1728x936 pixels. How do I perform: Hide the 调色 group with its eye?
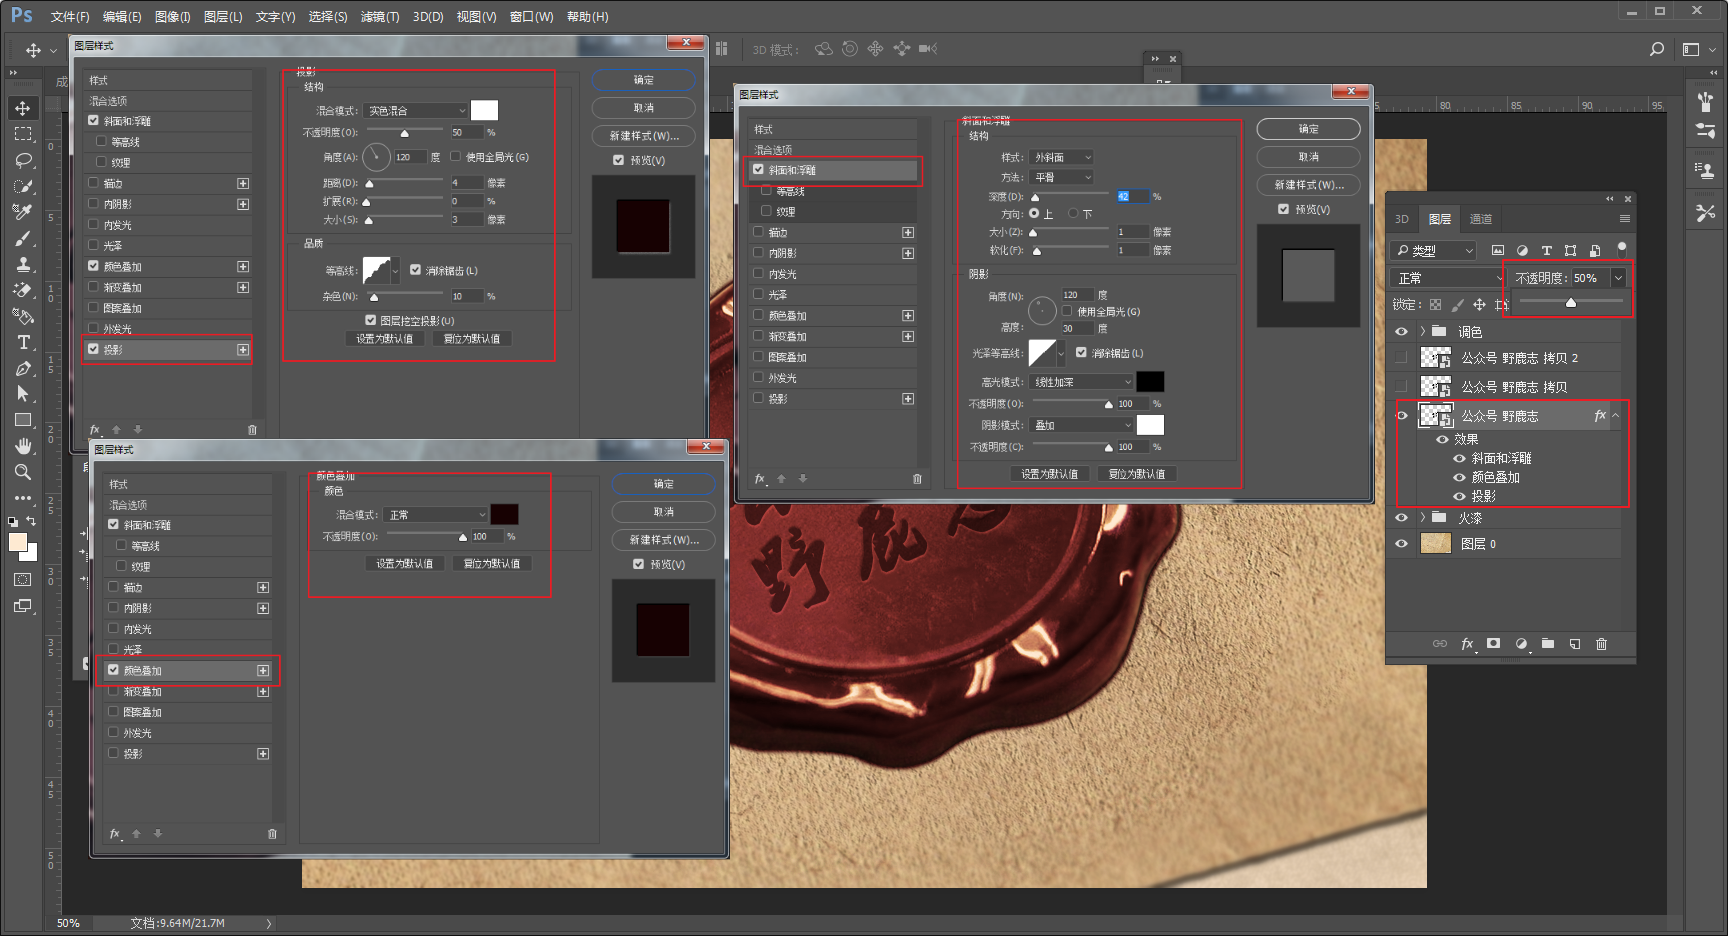click(x=1401, y=332)
